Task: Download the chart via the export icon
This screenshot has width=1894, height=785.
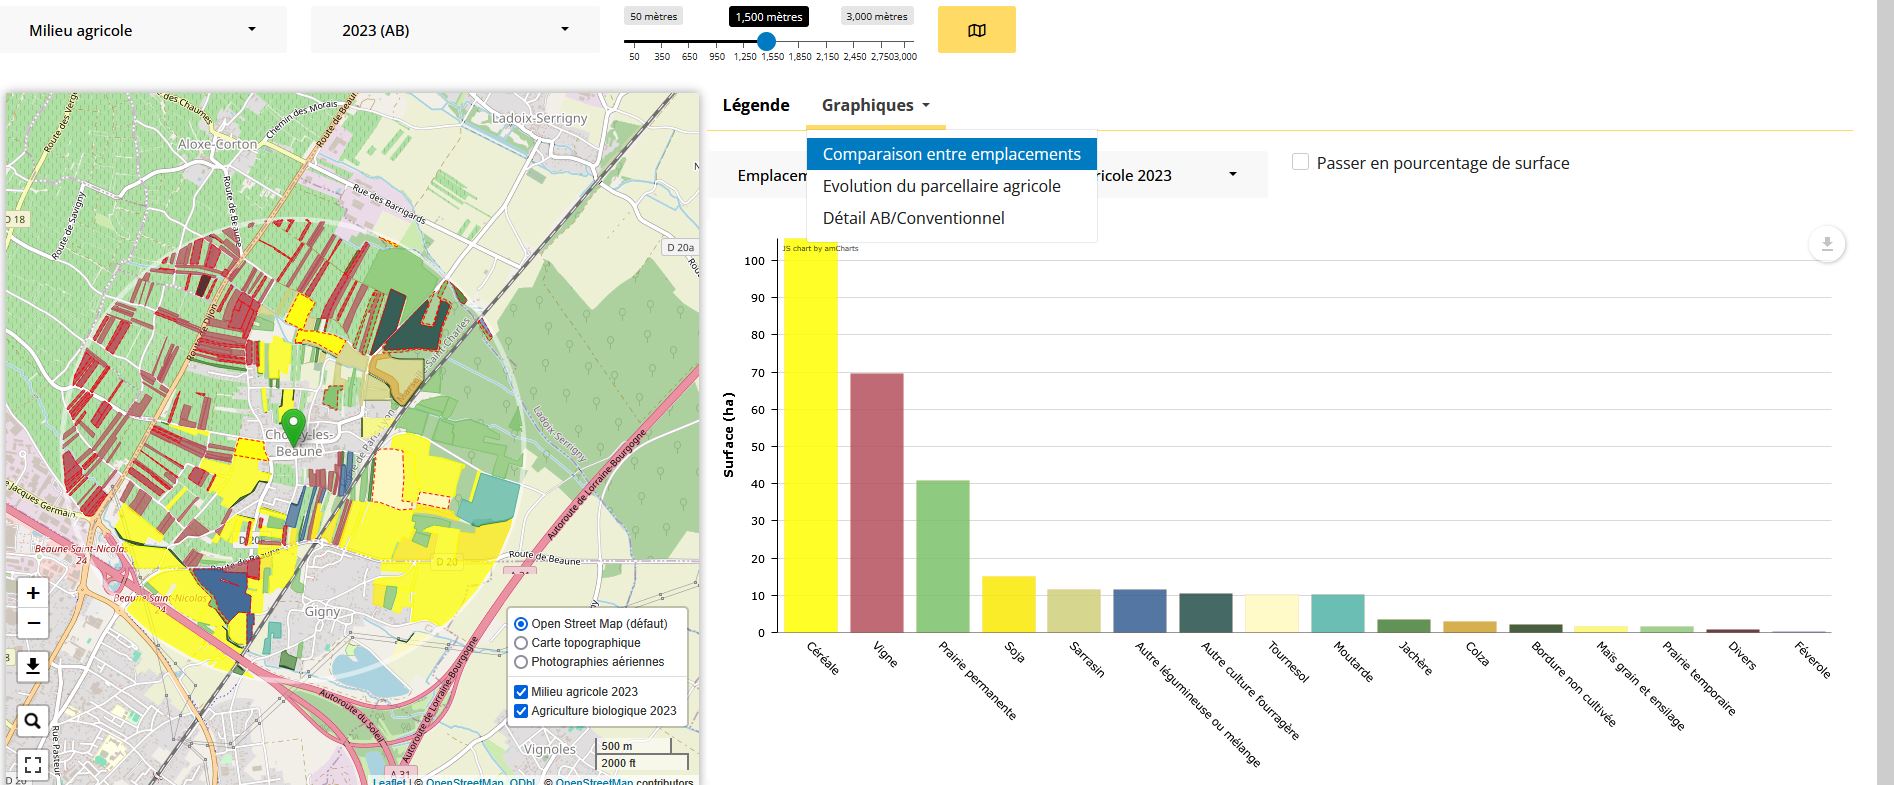Action: click(x=1827, y=244)
